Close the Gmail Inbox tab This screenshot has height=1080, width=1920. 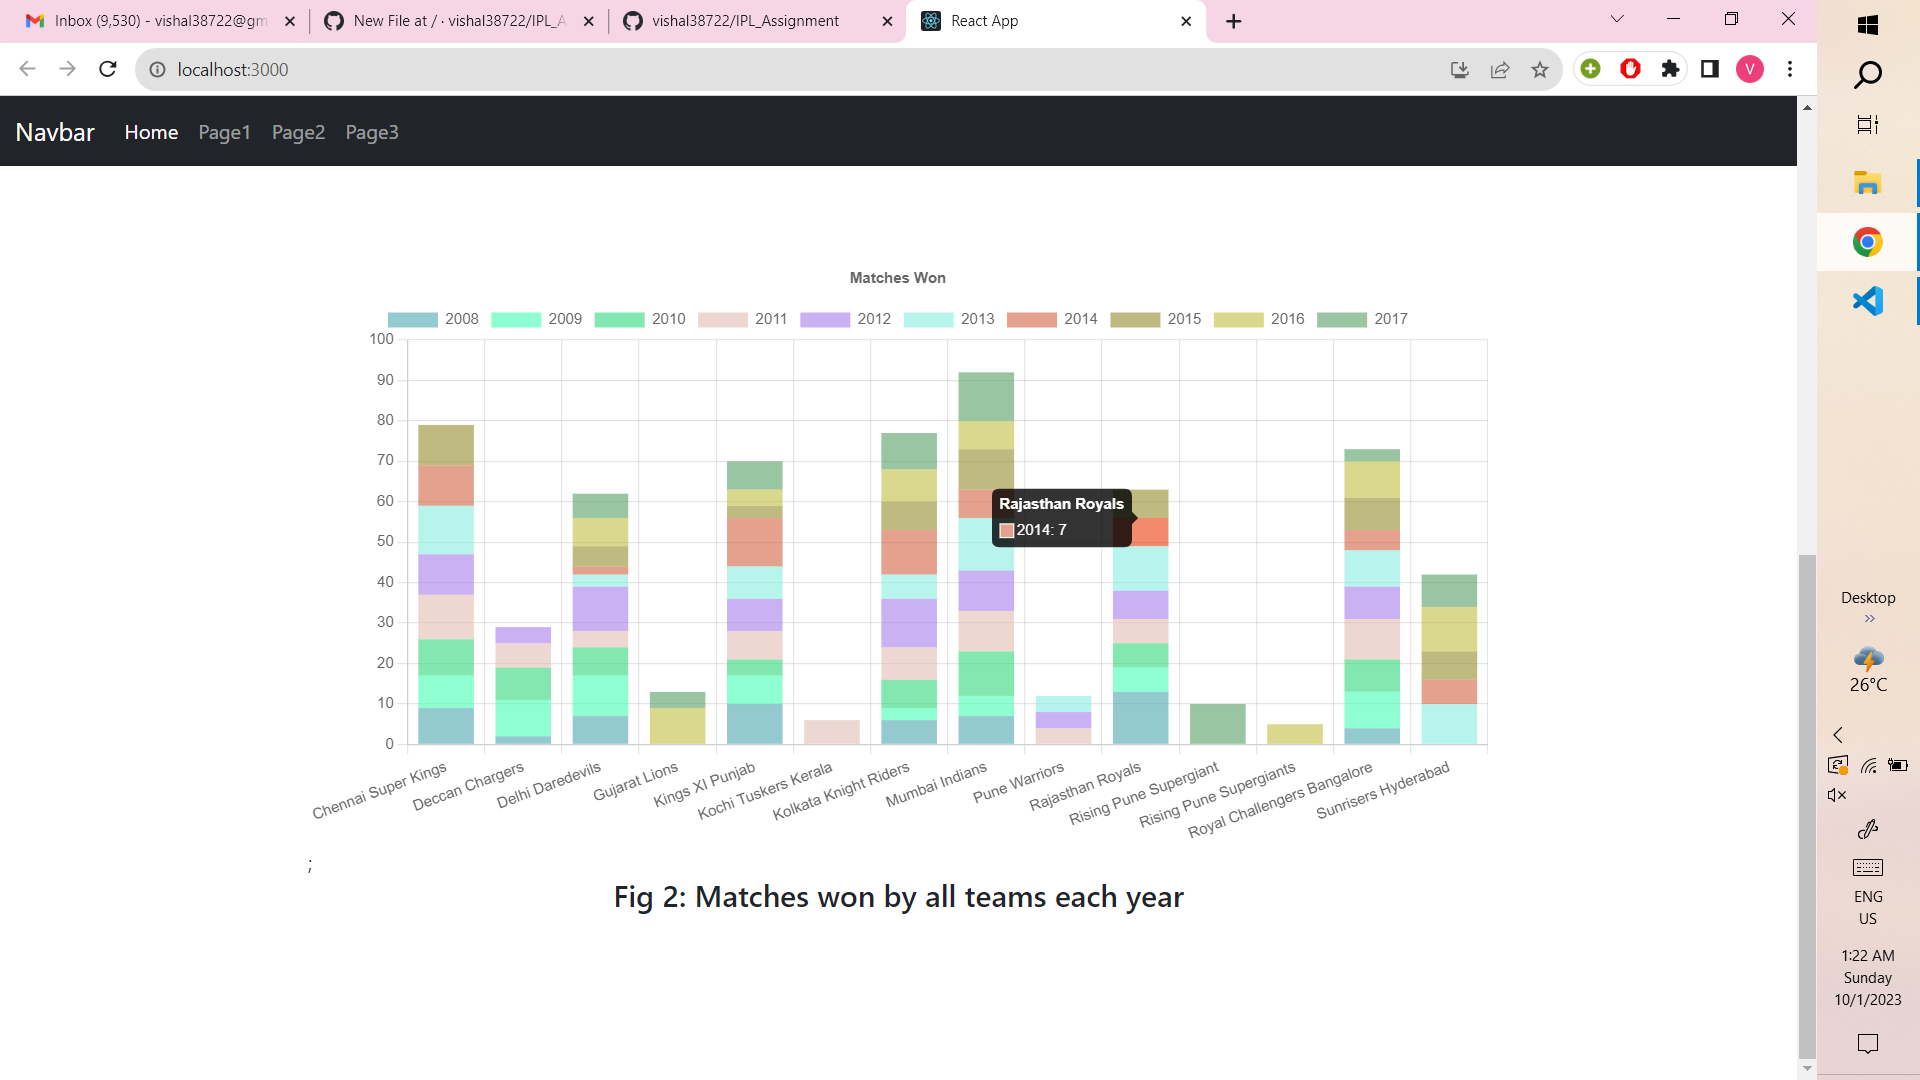click(290, 21)
